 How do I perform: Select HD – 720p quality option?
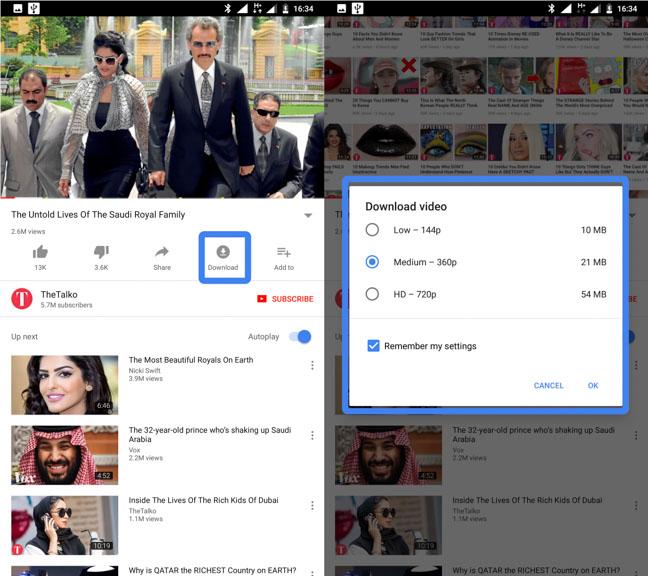[x=372, y=294]
